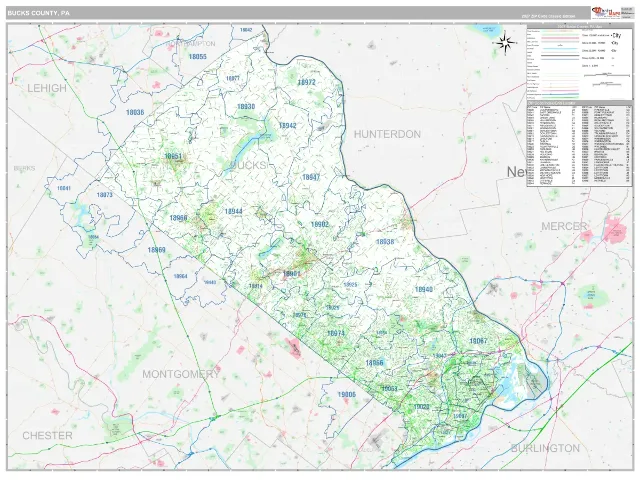
Task: Select ZIP code 19053 label
Action: [389, 388]
